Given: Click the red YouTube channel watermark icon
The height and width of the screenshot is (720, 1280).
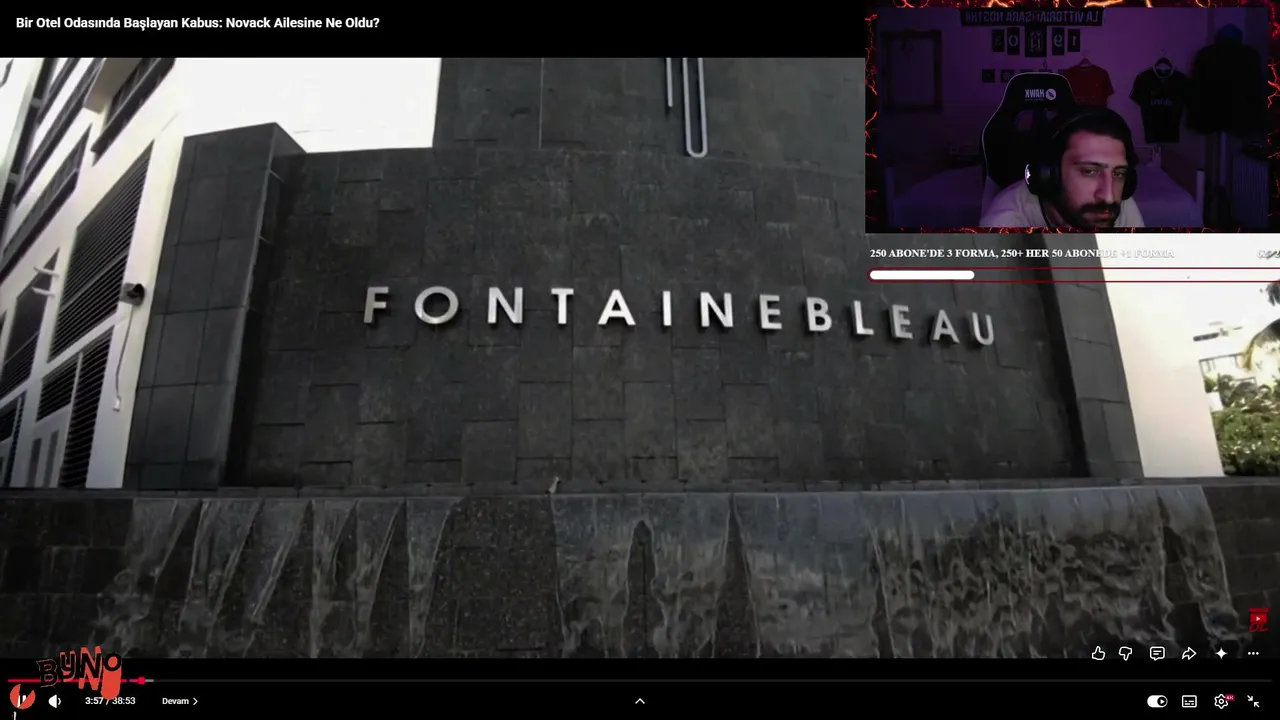Looking at the screenshot, I should coord(1258,620).
